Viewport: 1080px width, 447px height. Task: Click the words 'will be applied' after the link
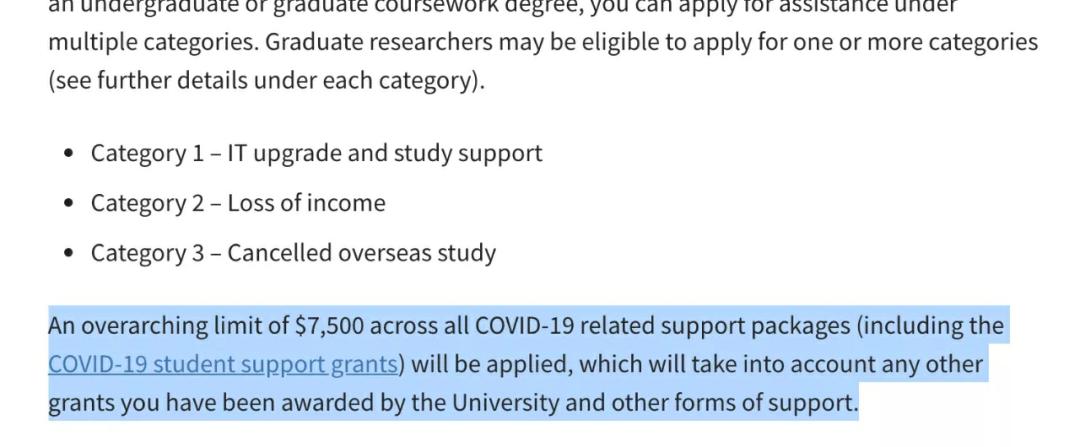(x=487, y=364)
